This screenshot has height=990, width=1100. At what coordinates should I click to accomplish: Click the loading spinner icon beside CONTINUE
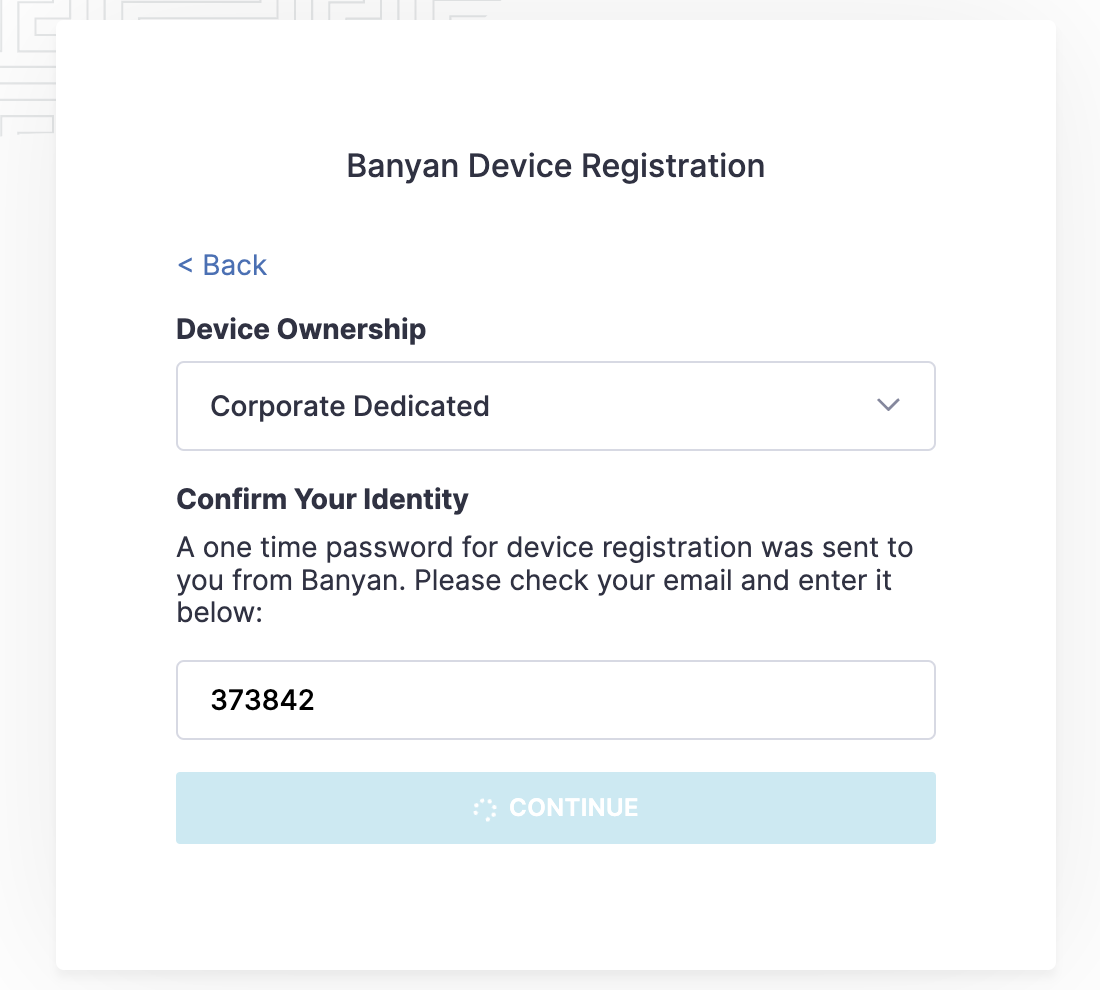(x=485, y=808)
